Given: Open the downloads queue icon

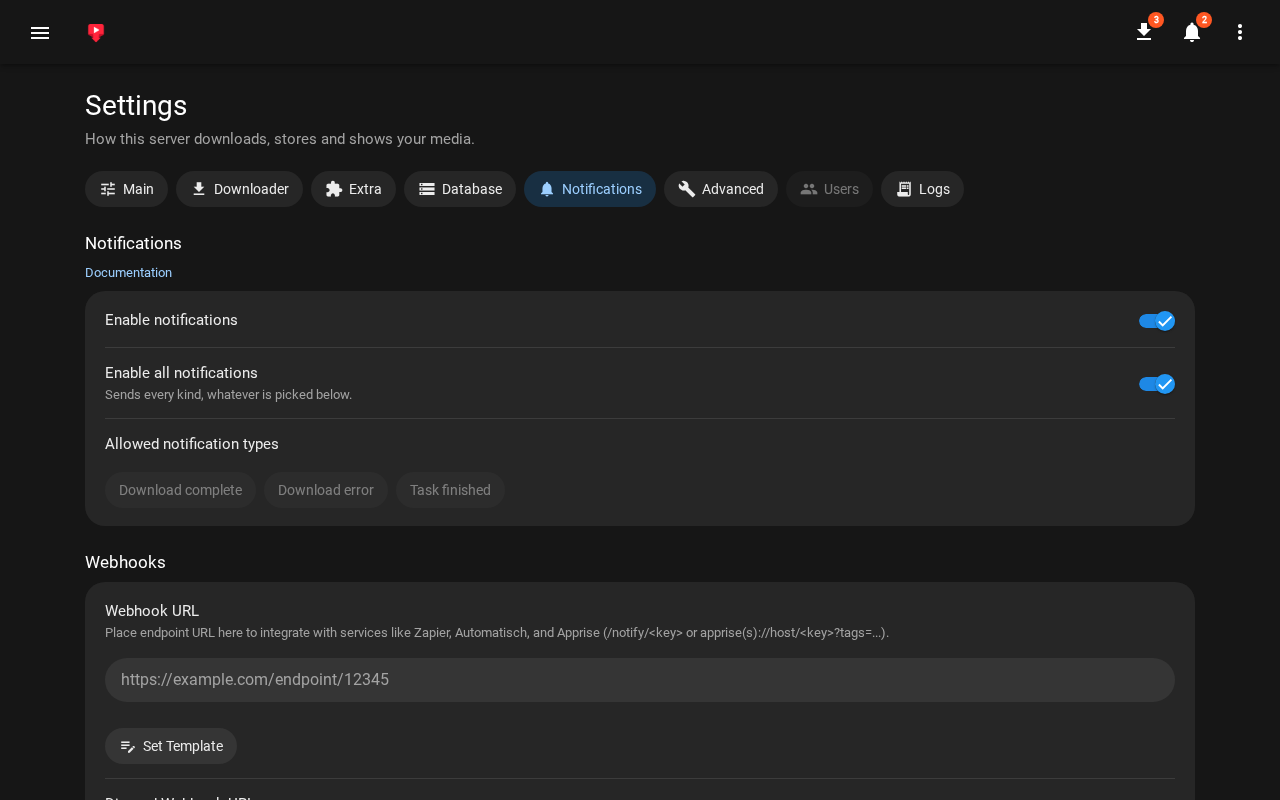Looking at the screenshot, I should [1144, 32].
